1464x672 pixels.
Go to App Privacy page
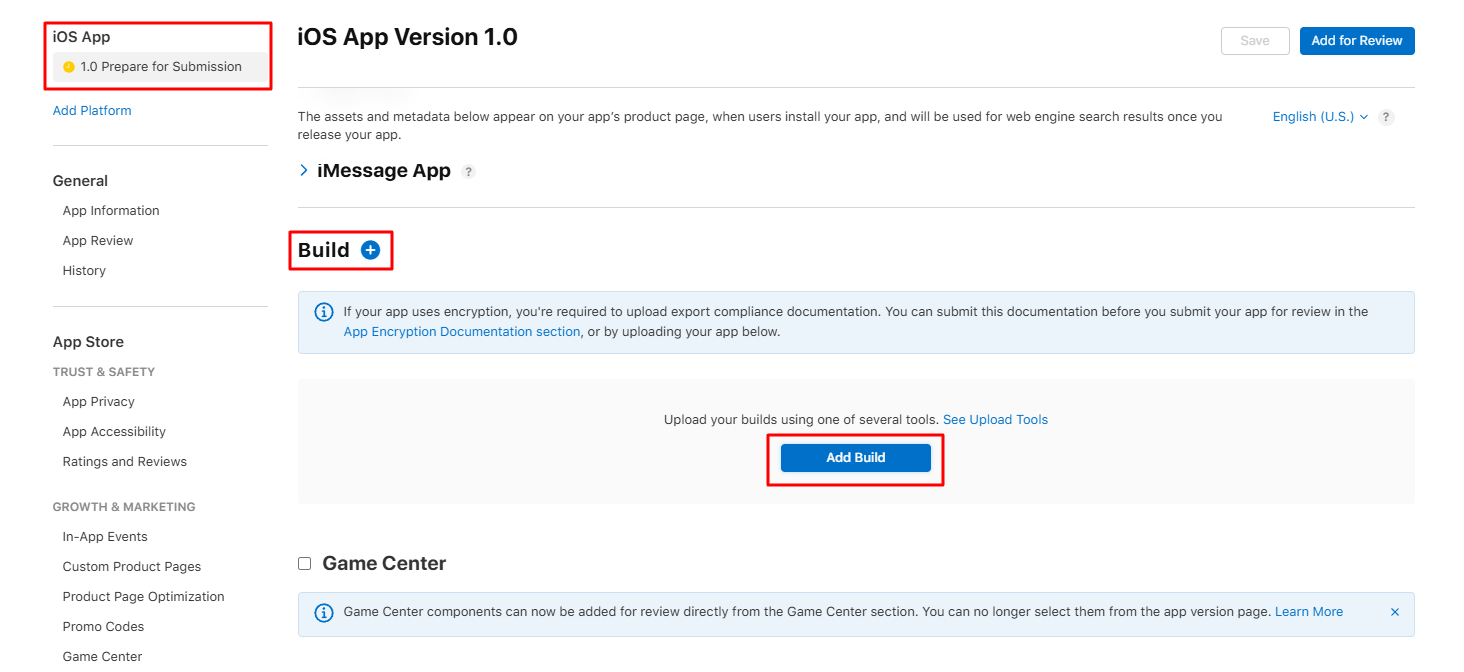point(99,402)
